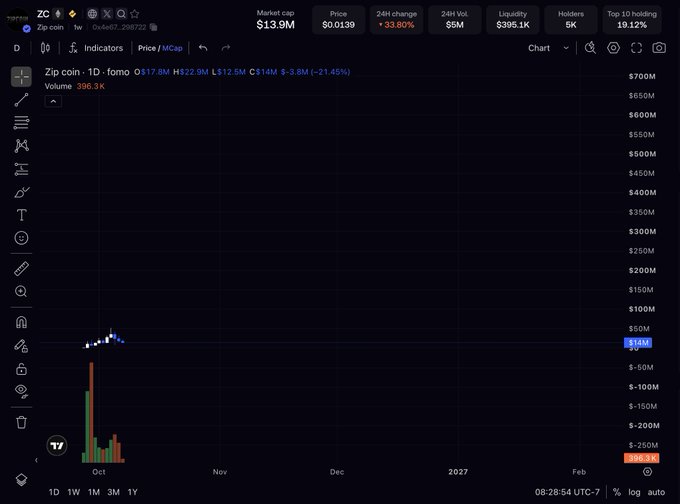Image resolution: width=680 pixels, height=504 pixels.
Task: Copy the contract address 0x4e67..298722
Action: [153, 27]
